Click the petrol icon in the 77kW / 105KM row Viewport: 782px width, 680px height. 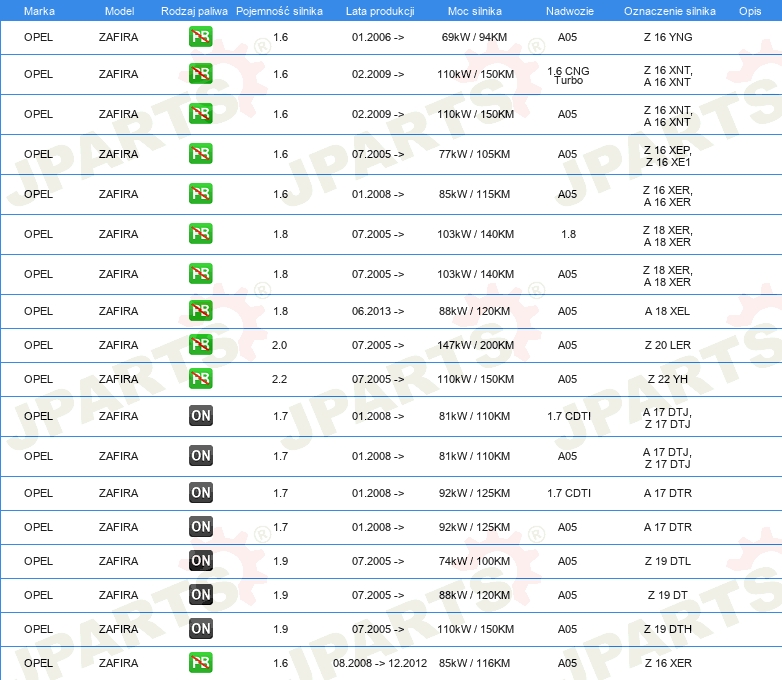pos(200,154)
